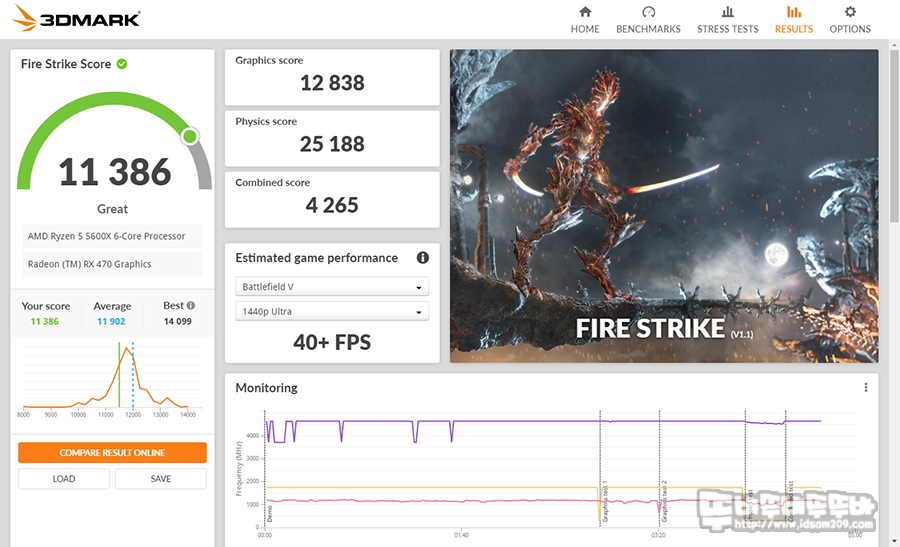Click the Demo timeline marker
900x547 pixels.
pos(270,514)
